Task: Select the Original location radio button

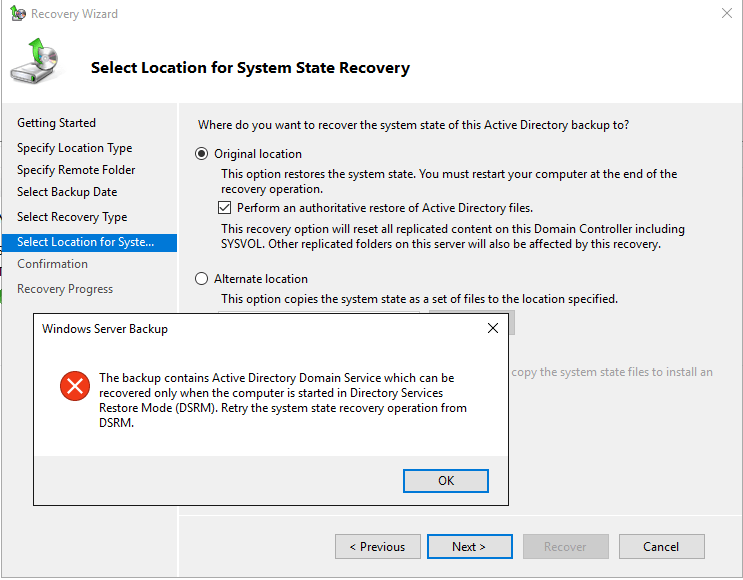Action: (203, 154)
